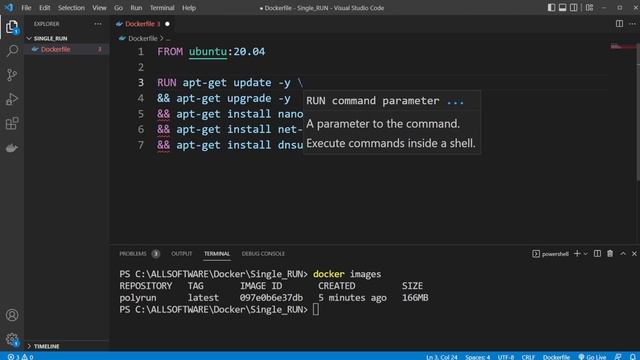Toggle the primary side bar layout icon

551,7
